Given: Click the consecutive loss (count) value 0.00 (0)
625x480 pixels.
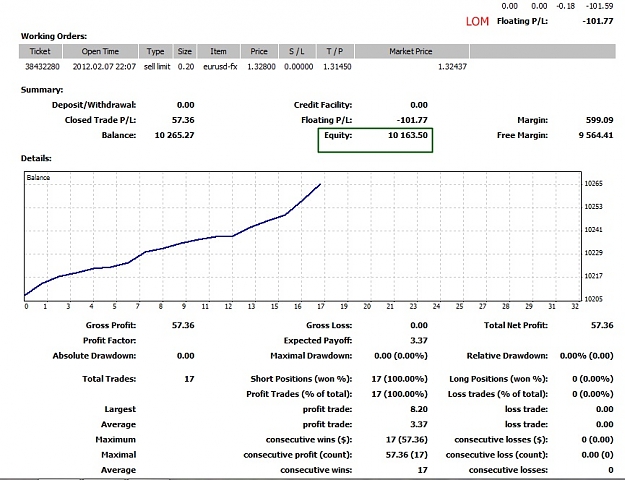Looking at the screenshot, I should tap(597, 454).
